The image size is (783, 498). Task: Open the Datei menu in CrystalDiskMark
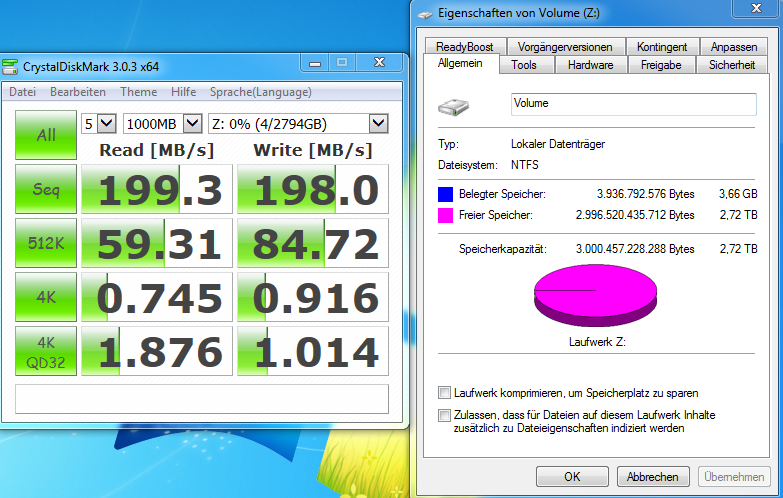click(x=22, y=92)
